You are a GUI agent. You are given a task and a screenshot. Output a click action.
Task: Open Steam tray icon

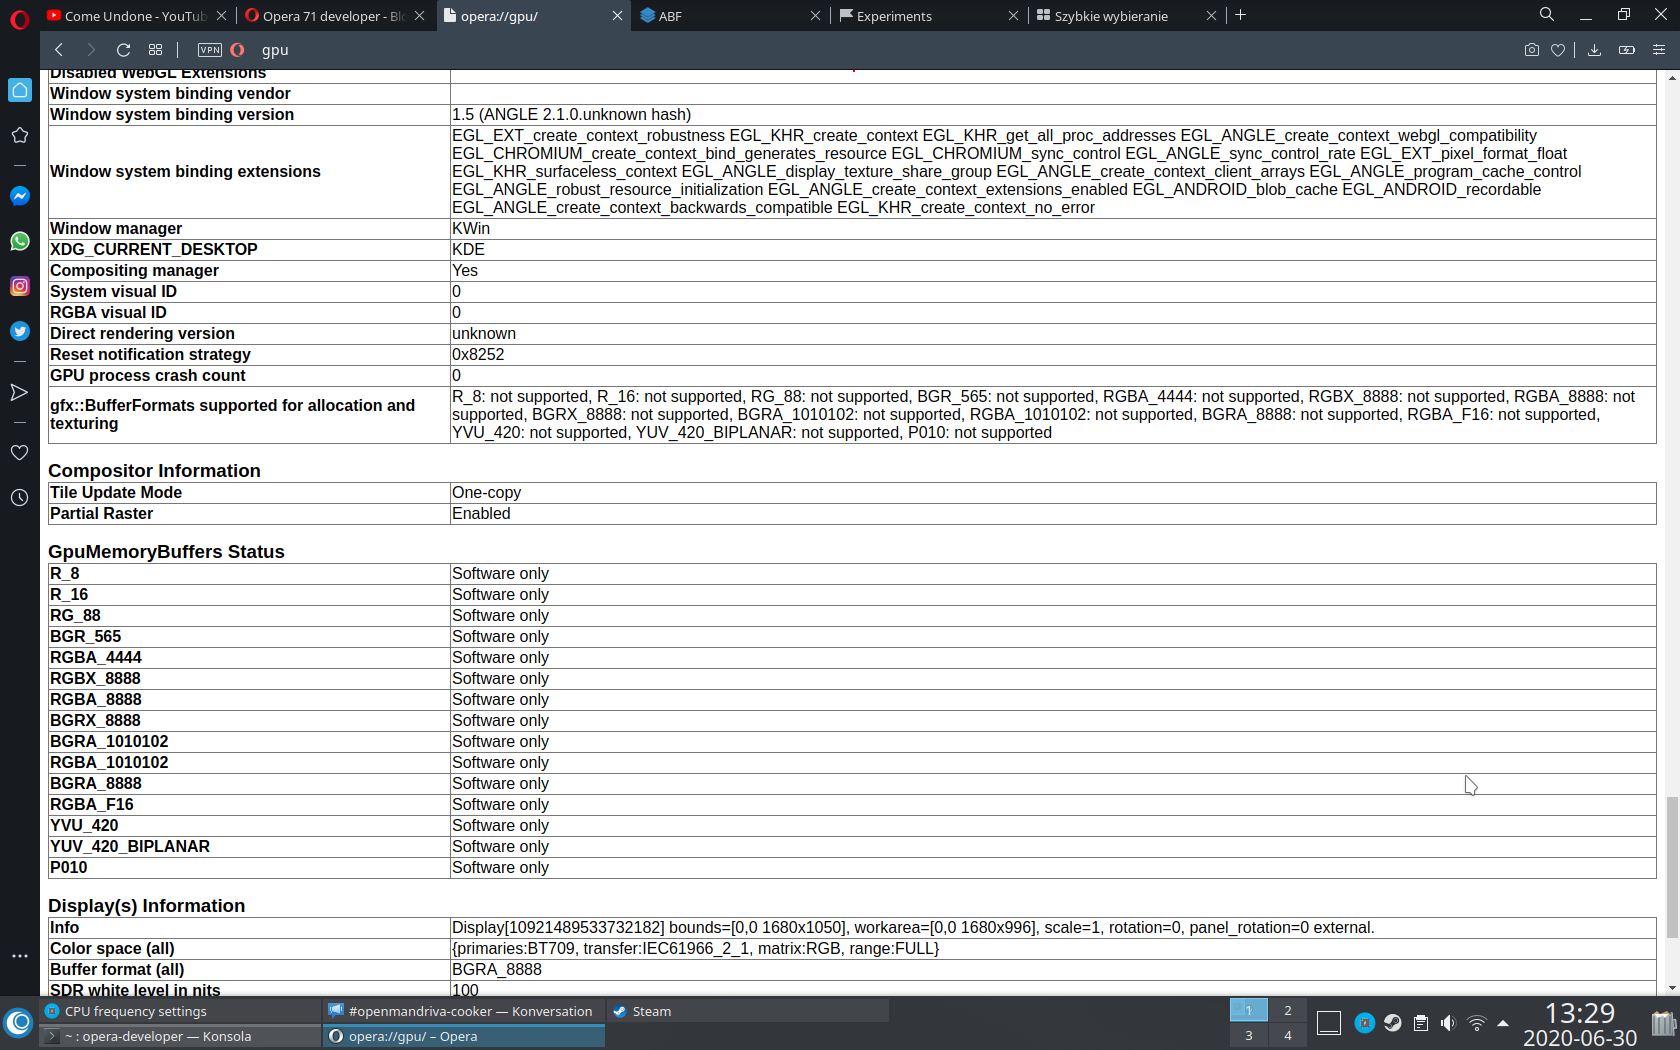point(1392,1023)
